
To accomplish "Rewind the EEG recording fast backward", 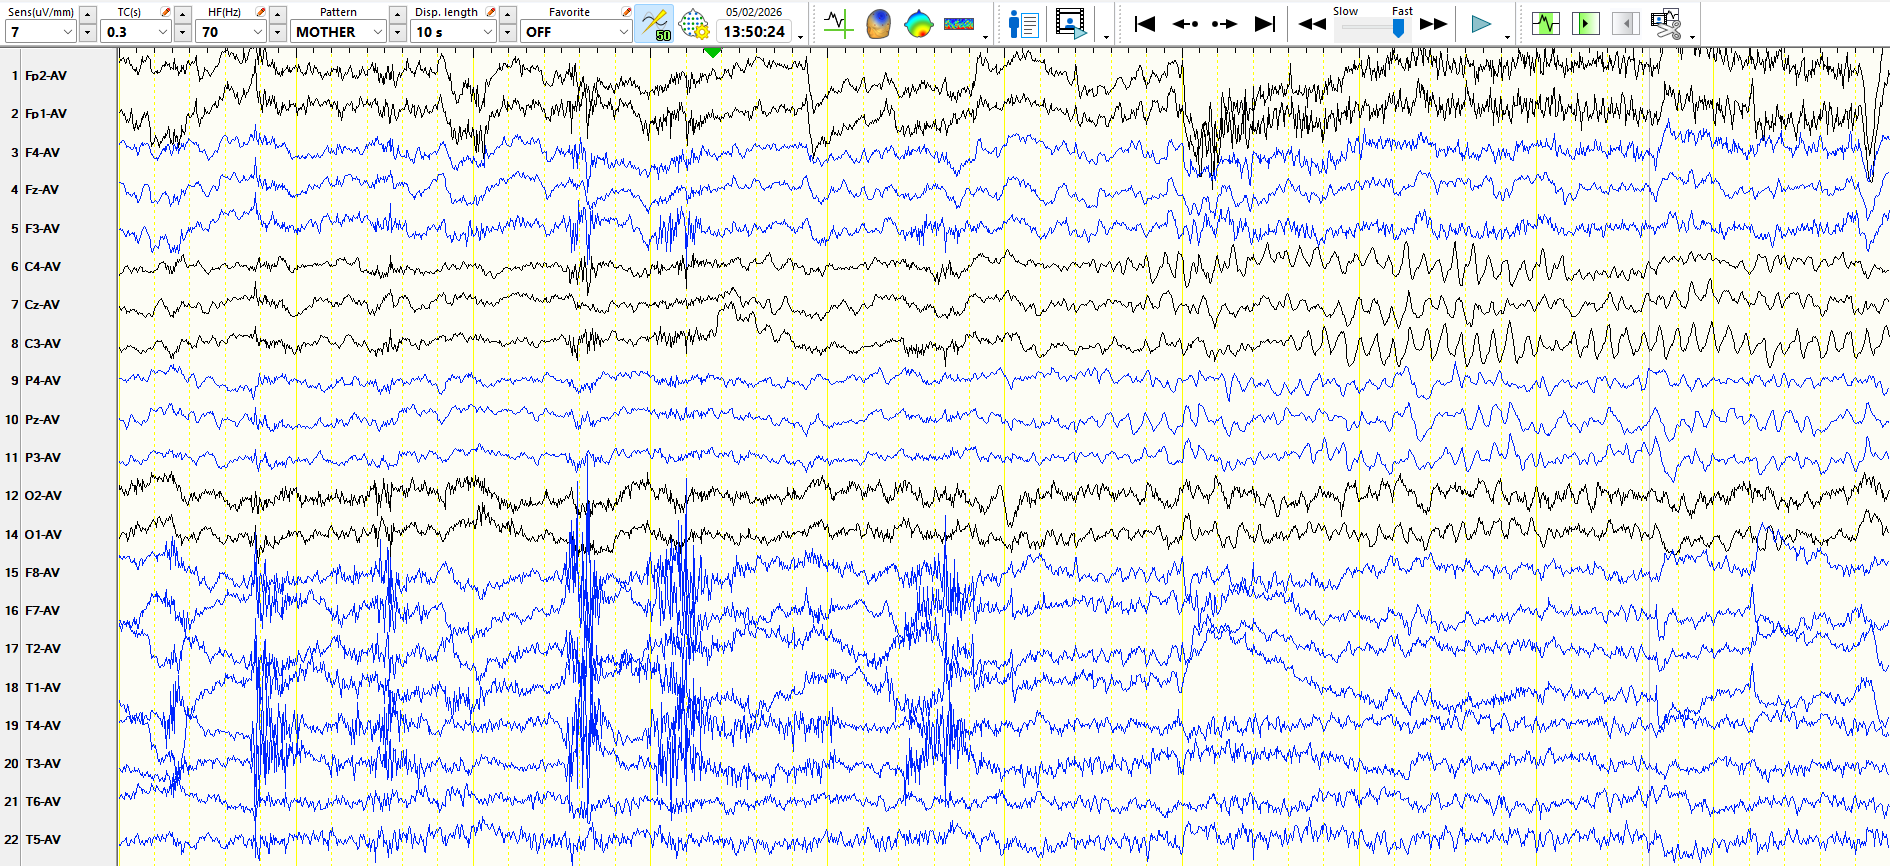I will click(1312, 23).
